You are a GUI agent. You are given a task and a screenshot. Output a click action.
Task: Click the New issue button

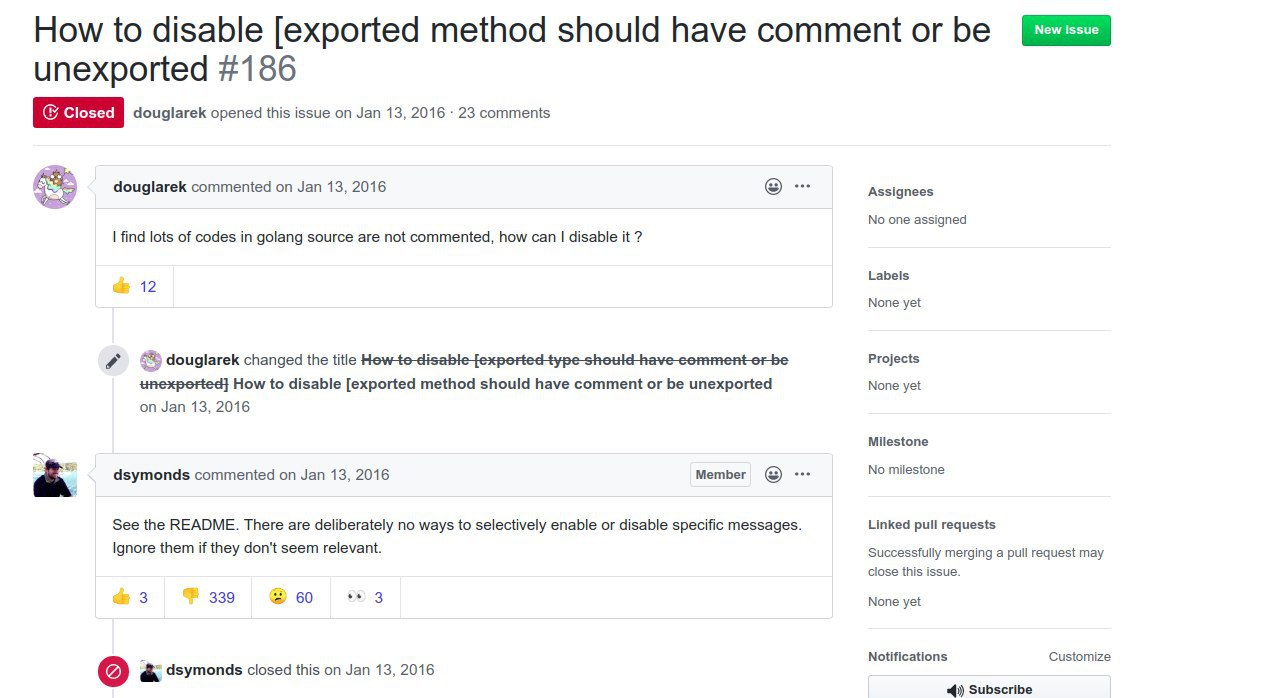(x=1066, y=30)
